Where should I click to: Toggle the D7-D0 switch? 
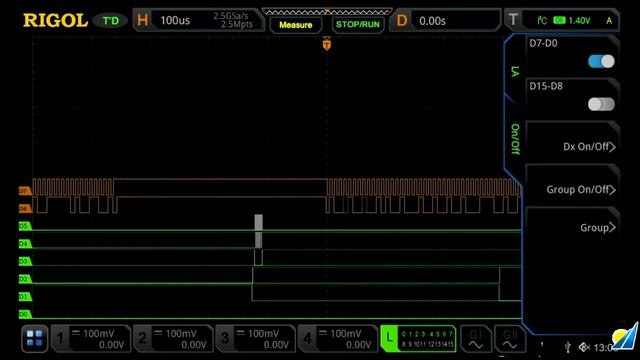601,61
